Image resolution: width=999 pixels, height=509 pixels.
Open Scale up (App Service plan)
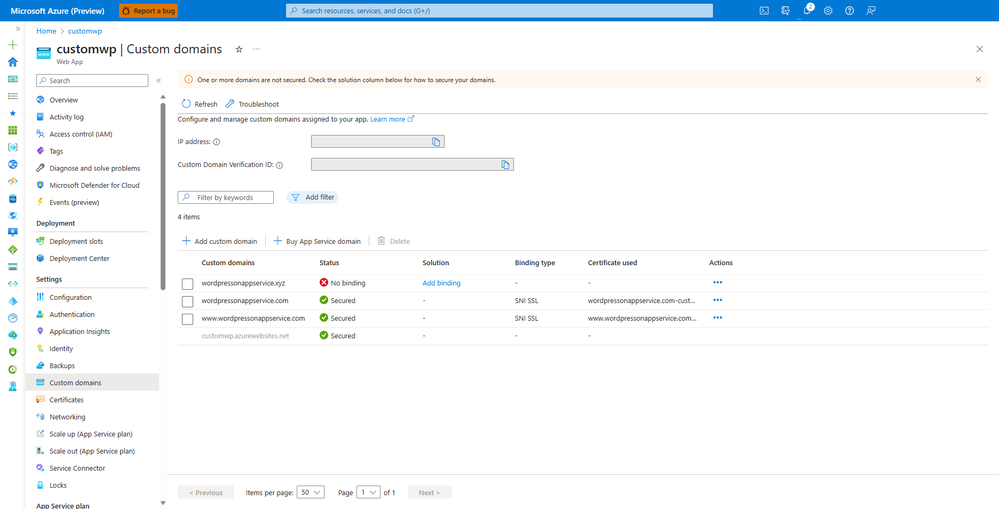point(92,434)
